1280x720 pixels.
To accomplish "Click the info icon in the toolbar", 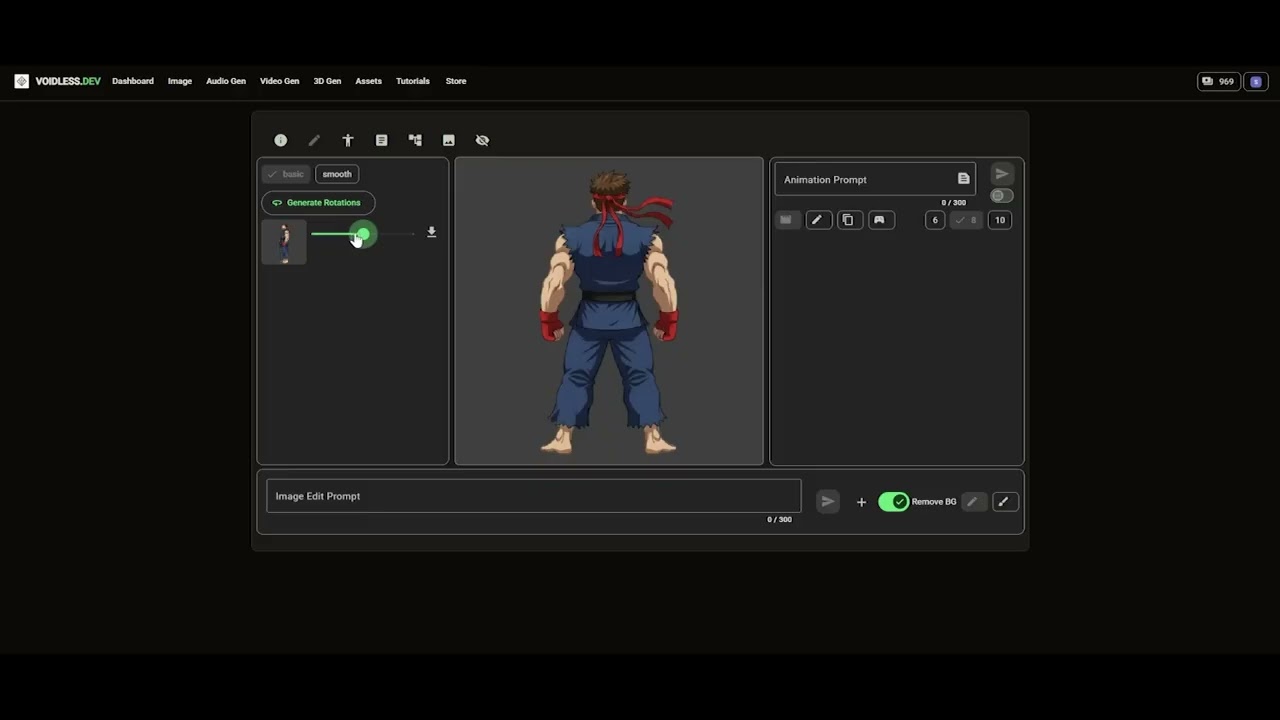I will click(280, 141).
